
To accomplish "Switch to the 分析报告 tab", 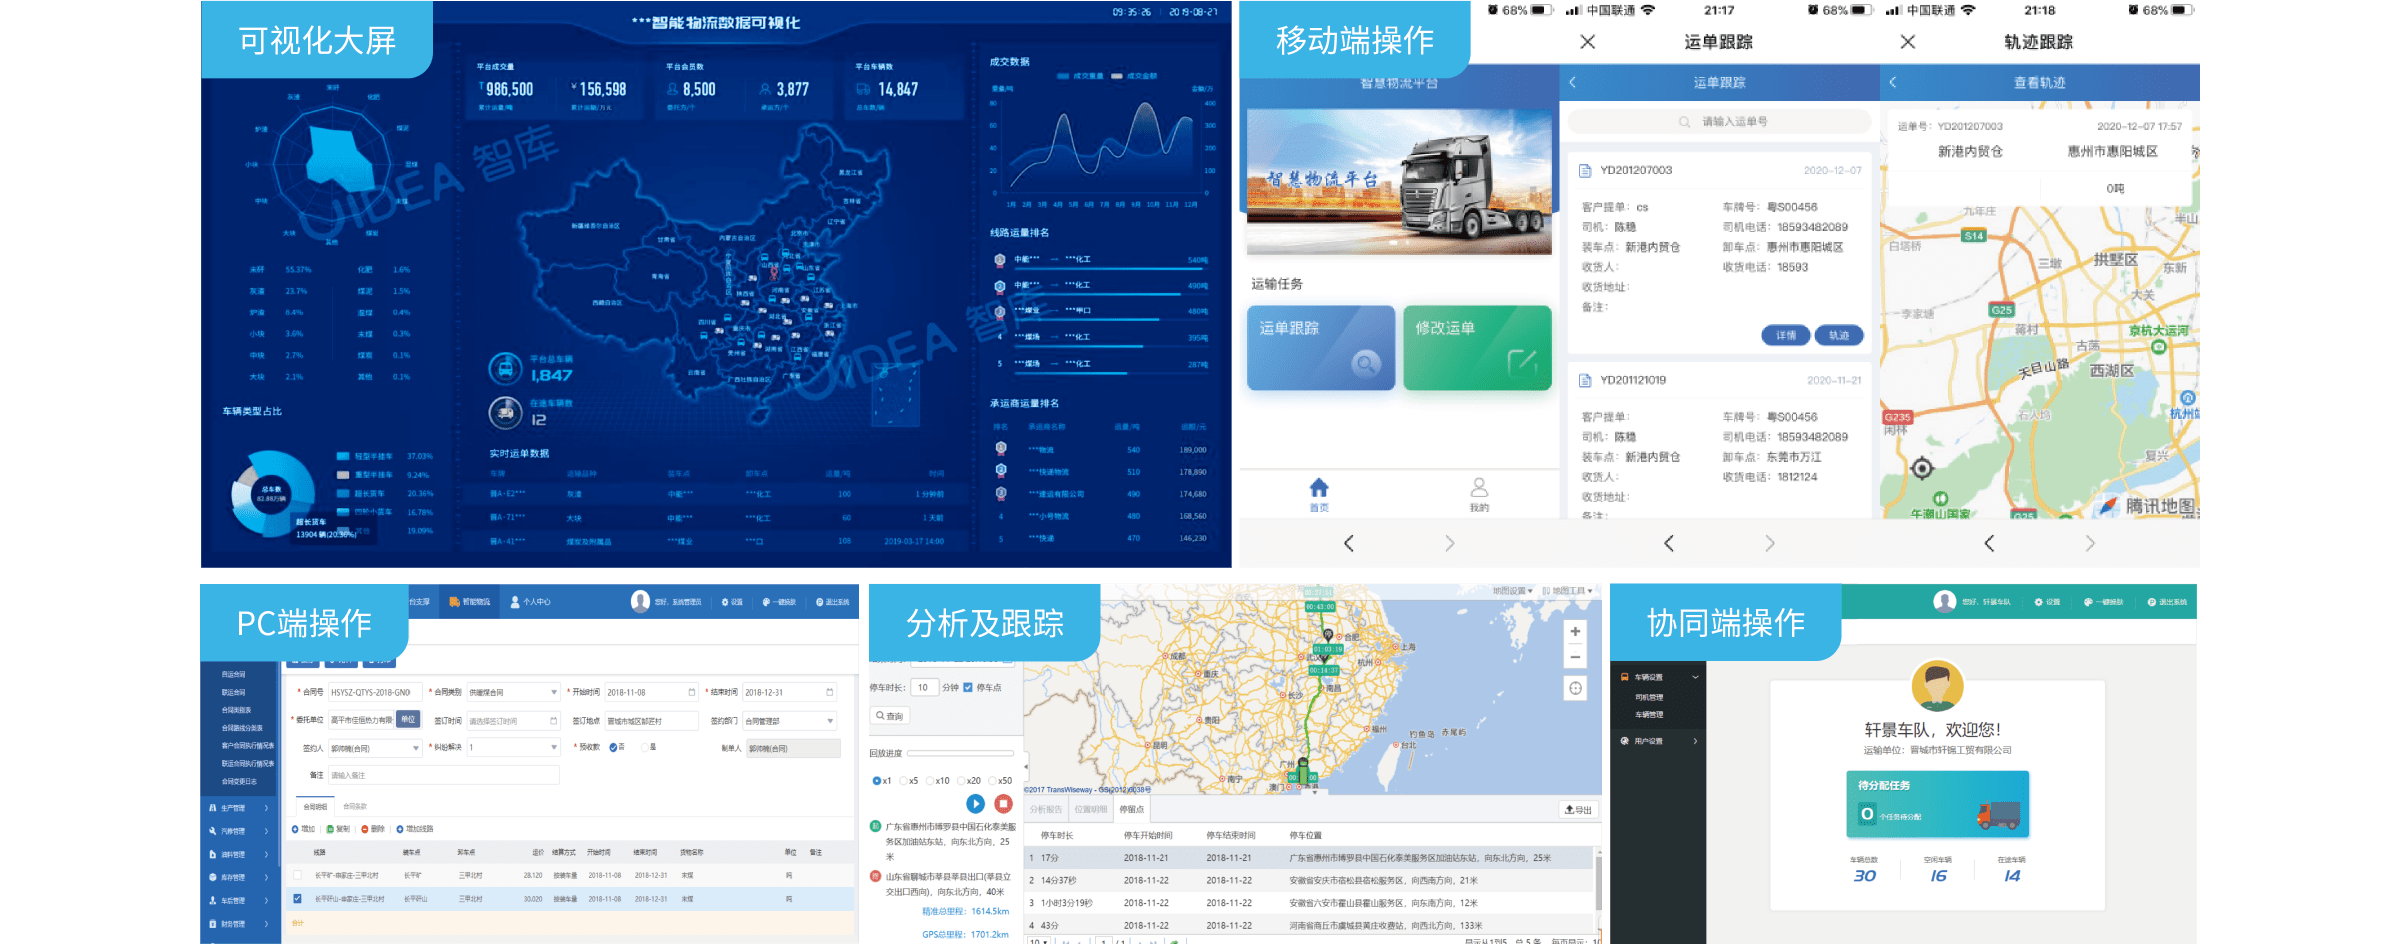I will coord(1045,809).
